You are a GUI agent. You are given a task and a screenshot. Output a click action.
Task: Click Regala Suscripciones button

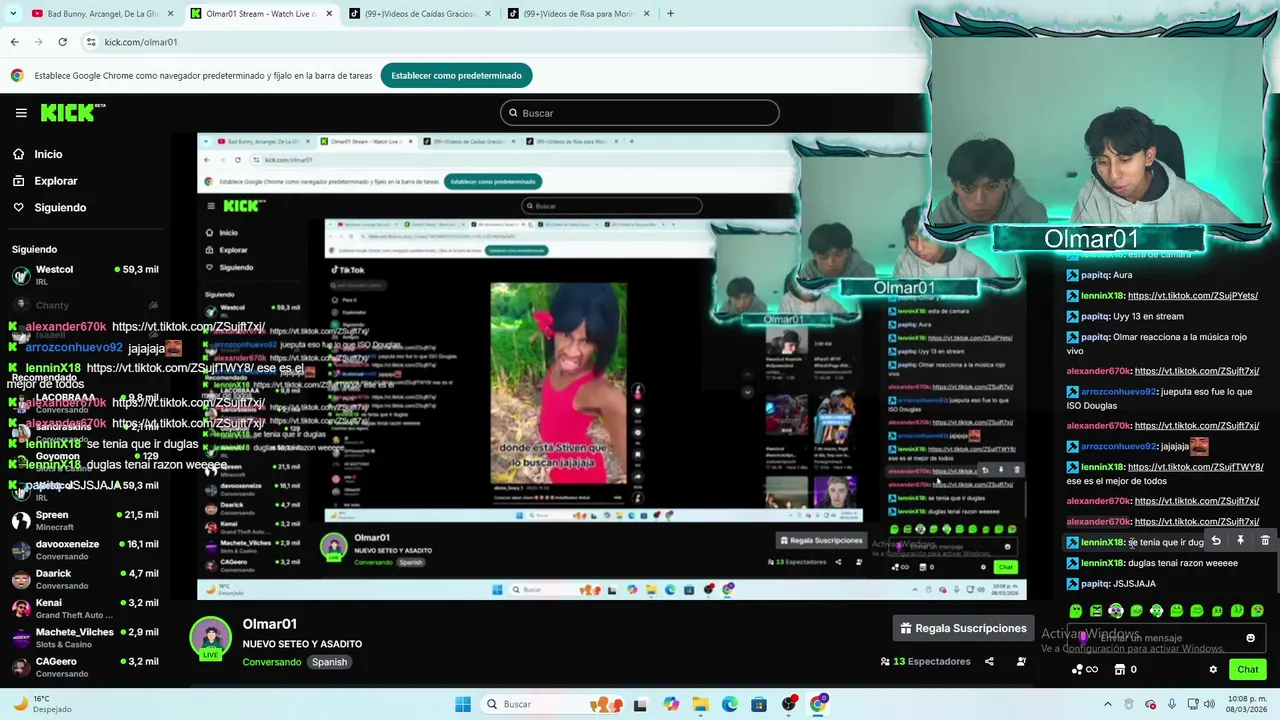click(964, 628)
